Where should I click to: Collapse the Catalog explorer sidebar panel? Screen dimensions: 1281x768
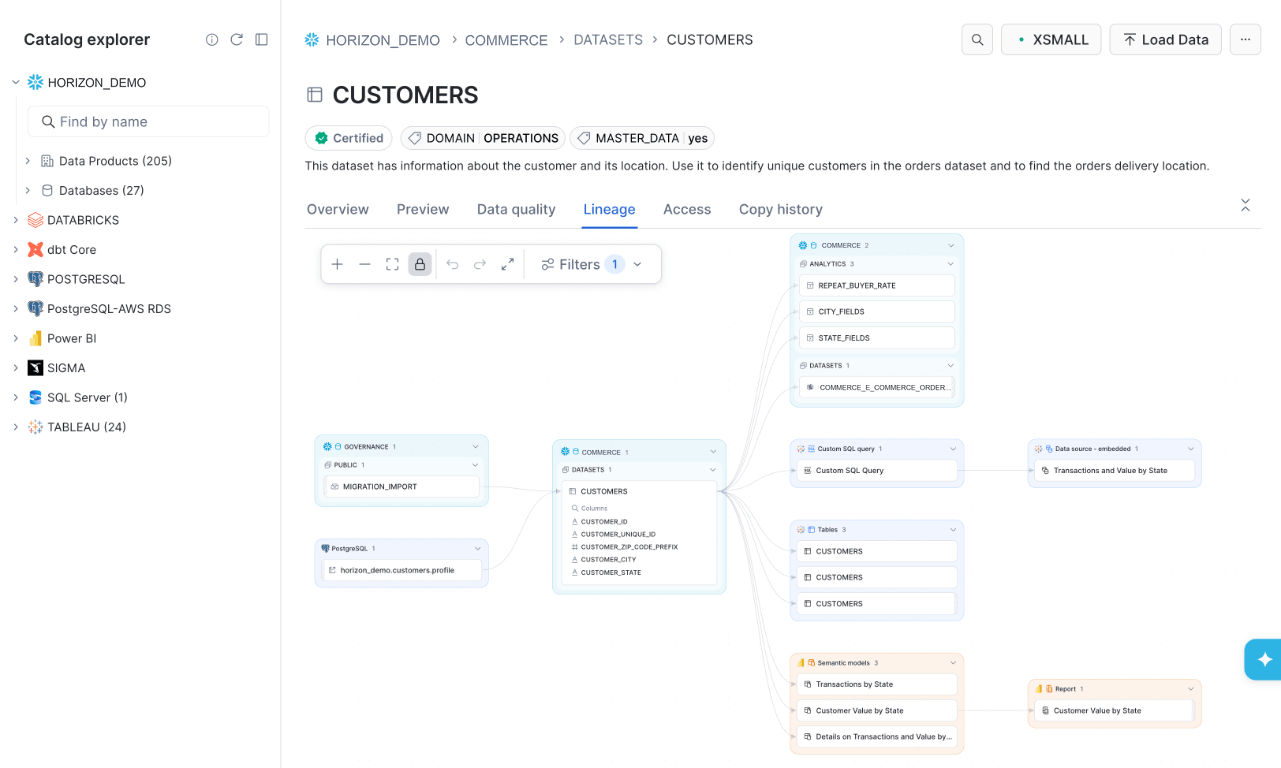click(x=262, y=40)
